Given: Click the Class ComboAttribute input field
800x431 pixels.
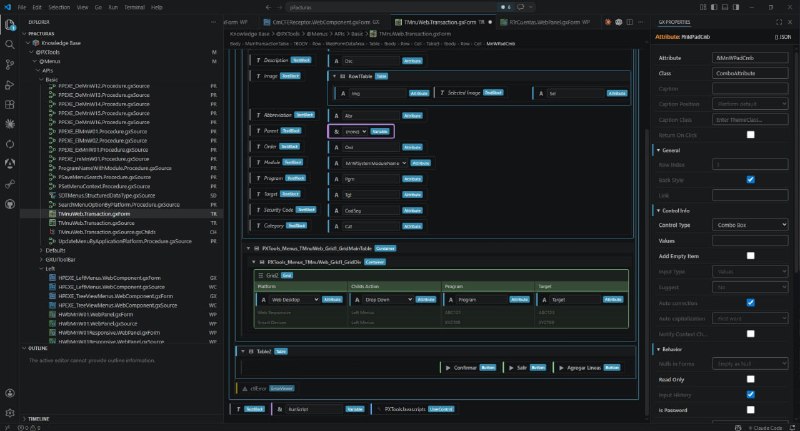Looking at the screenshot, I should pos(750,73).
